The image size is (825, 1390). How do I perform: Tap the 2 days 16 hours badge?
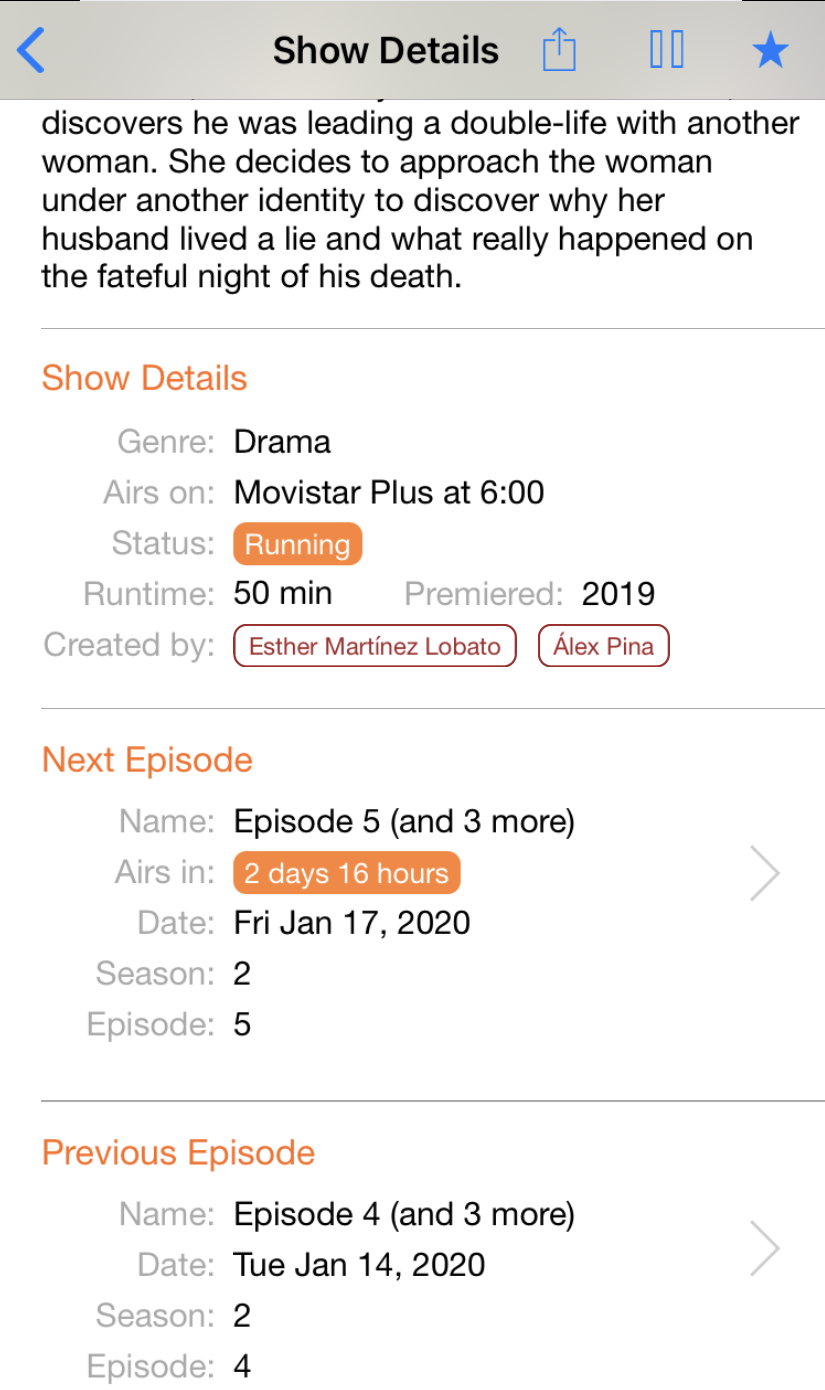(346, 873)
